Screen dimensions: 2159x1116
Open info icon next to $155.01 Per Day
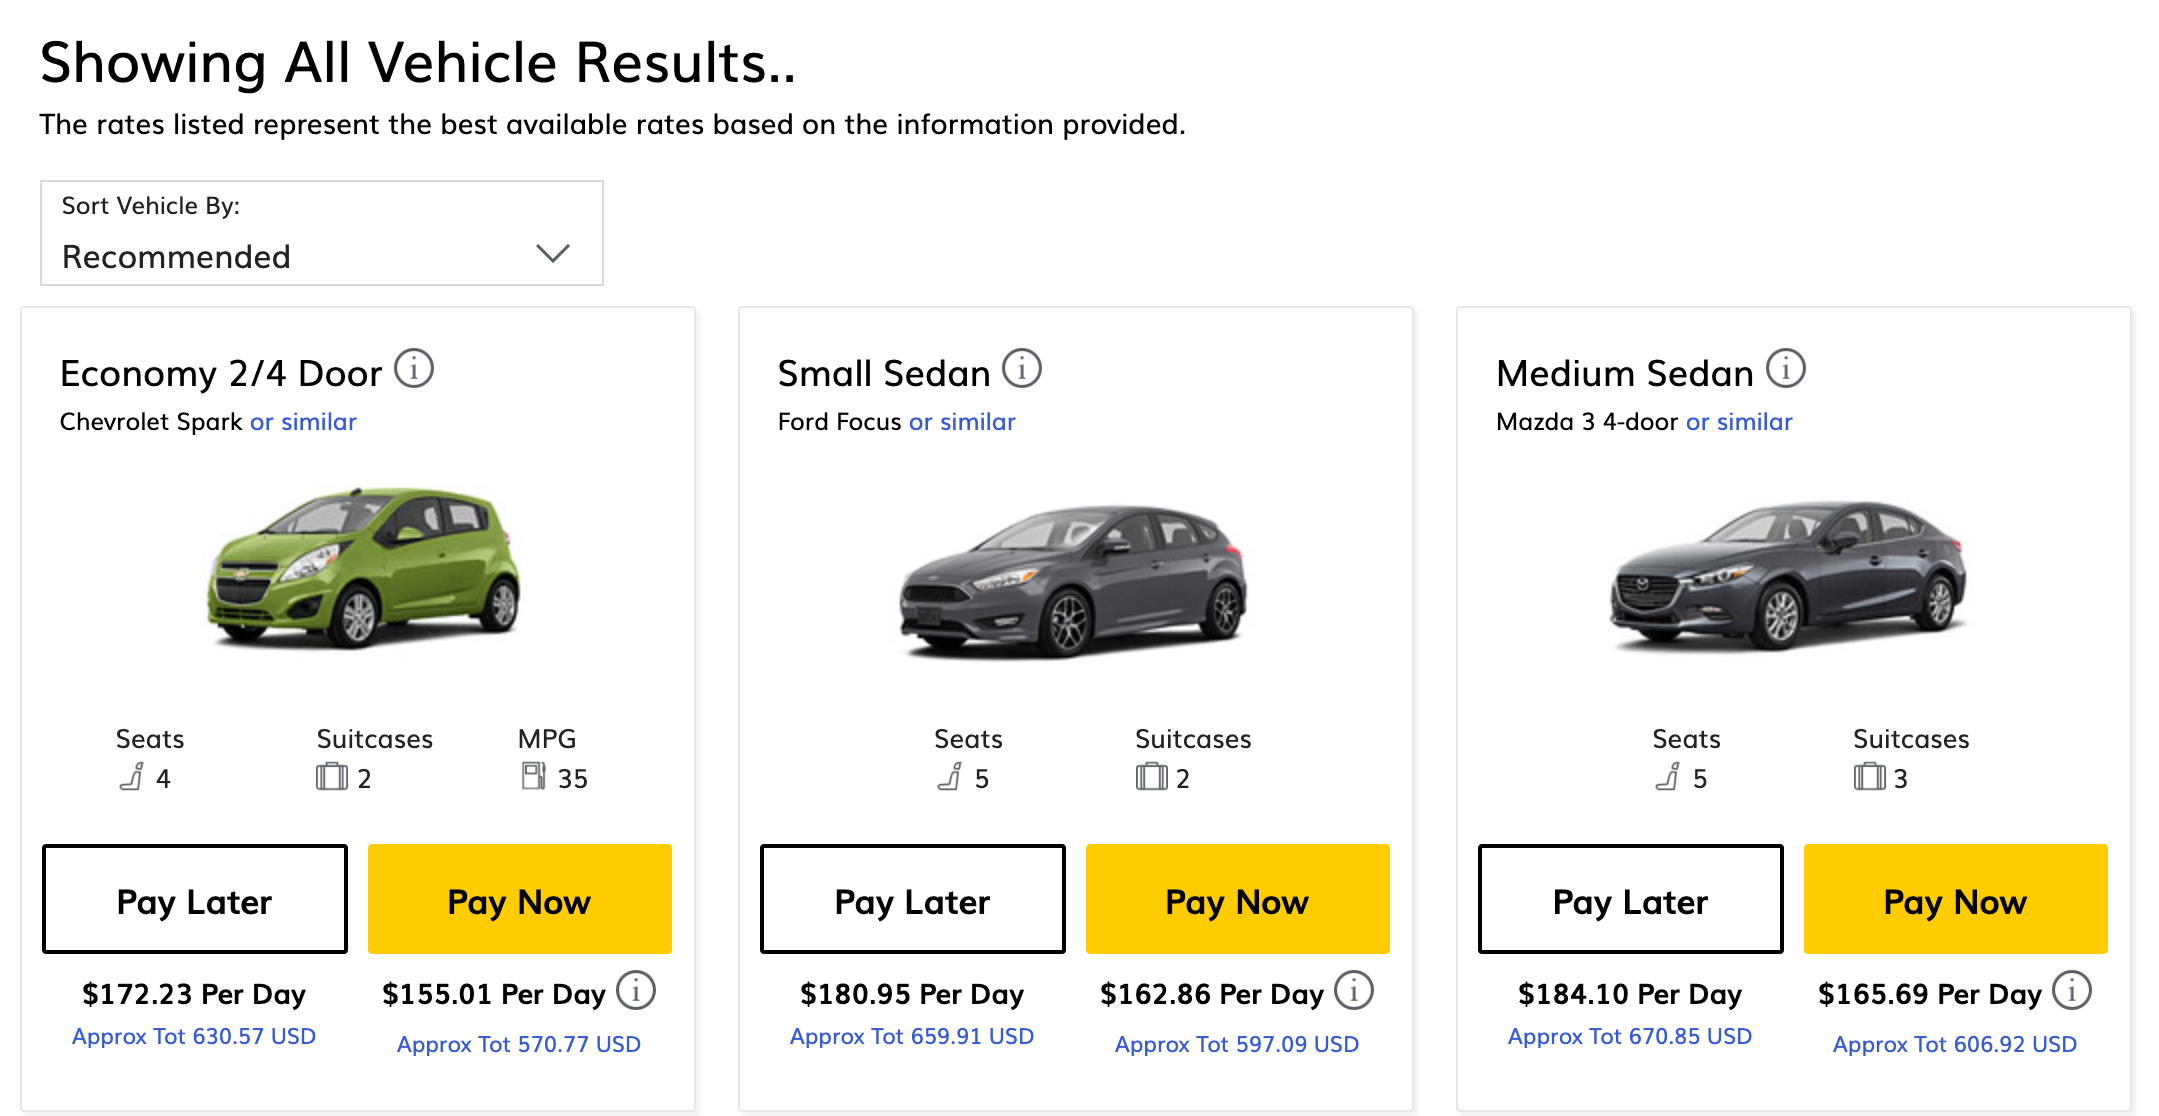636,991
